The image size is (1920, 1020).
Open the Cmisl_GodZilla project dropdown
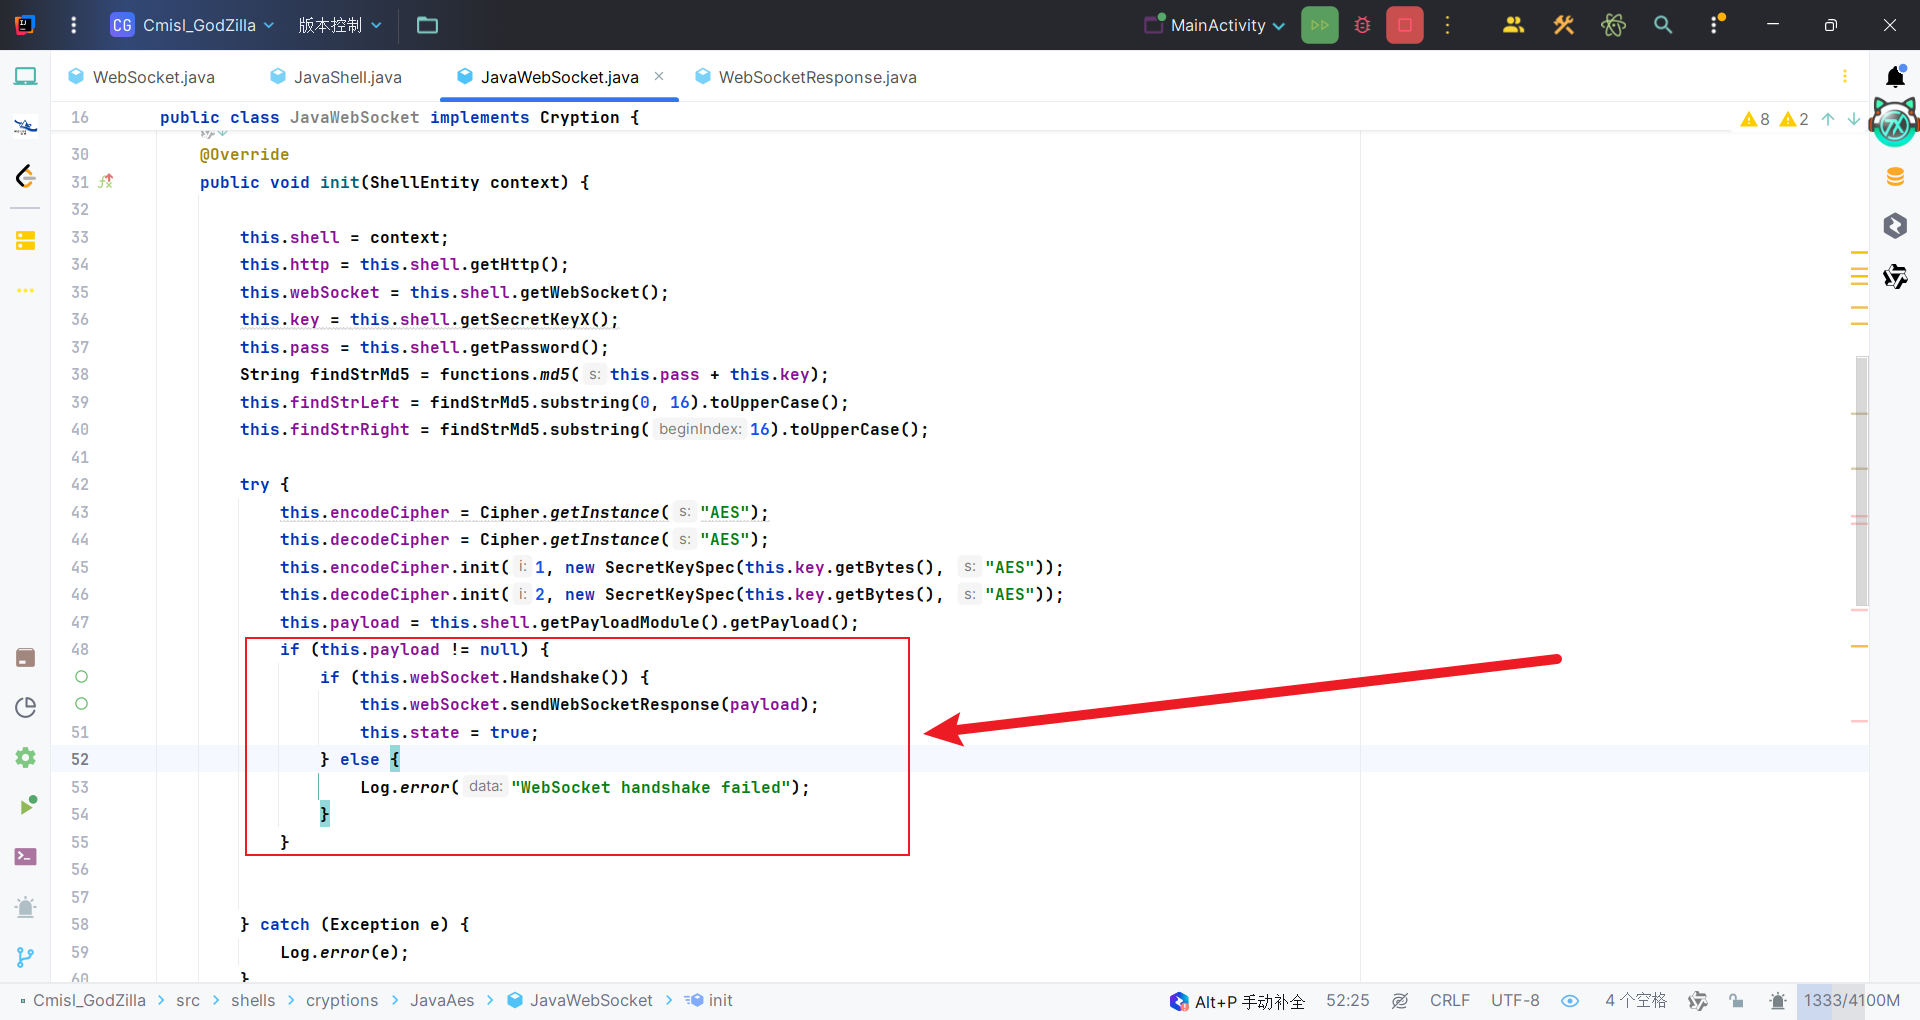tap(192, 25)
